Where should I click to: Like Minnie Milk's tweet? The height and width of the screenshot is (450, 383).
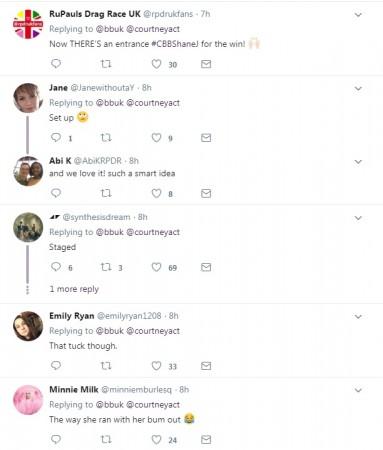tap(156, 439)
